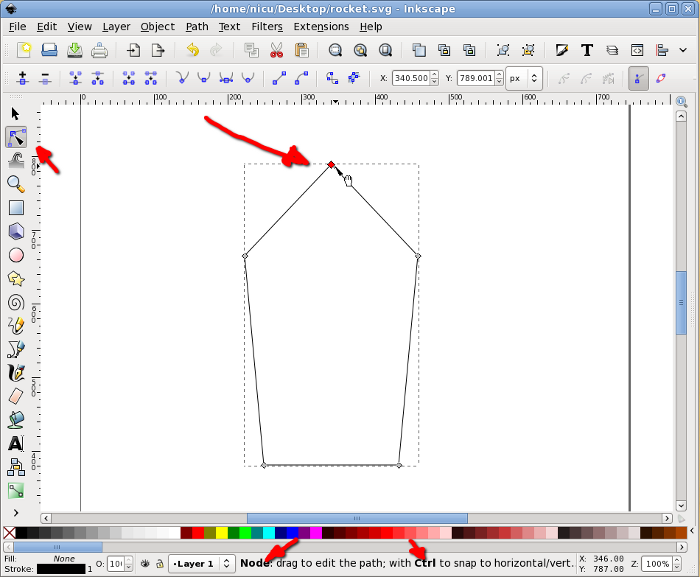This screenshot has height=577, width=700.
Task: Select the Paint Bucket fill tool
Action: coord(16,420)
